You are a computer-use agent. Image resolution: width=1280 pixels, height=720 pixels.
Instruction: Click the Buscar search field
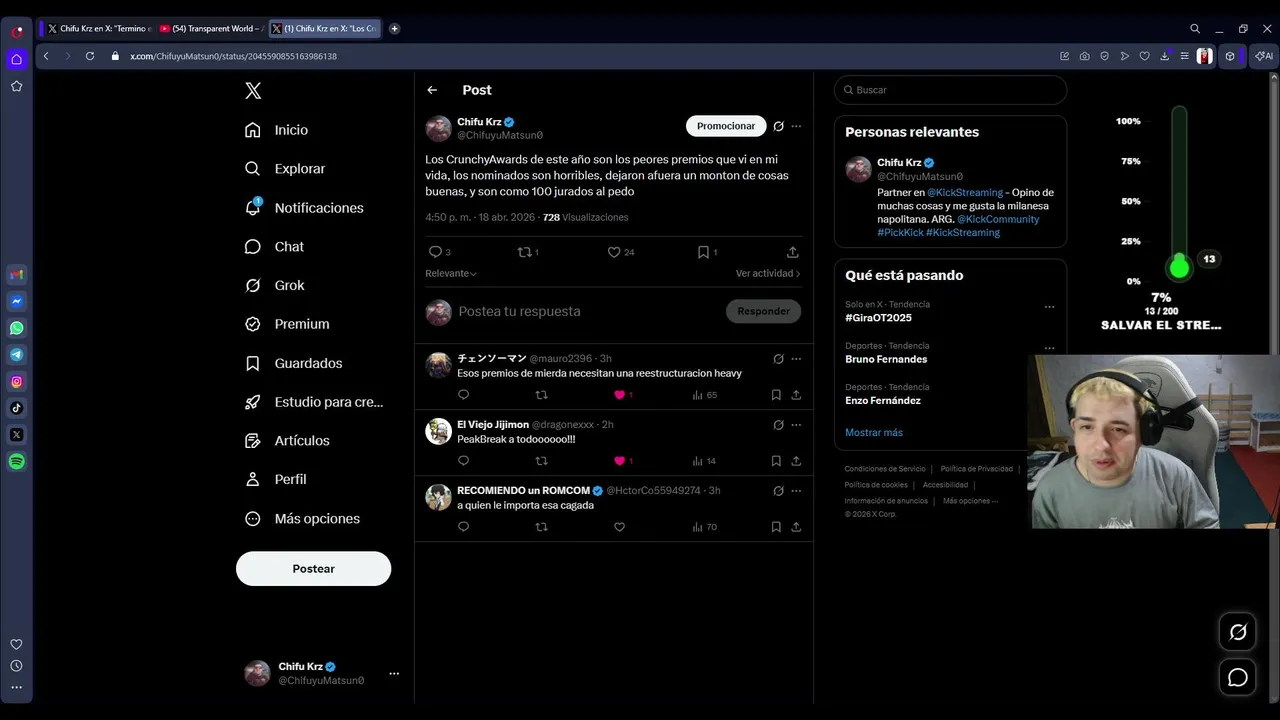(950, 90)
